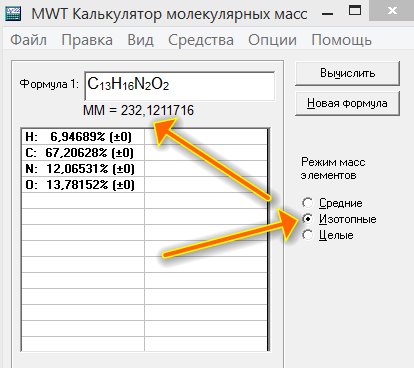The image size is (414, 368).
Task: Click the MM = 232,1211716 result text
Action: (138, 110)
